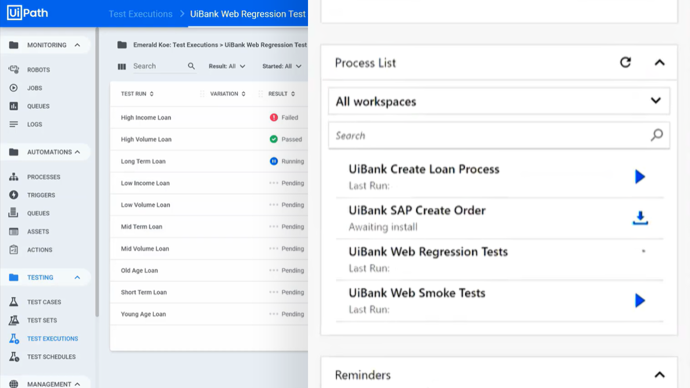Screen dimensions: 690x388
Task: Click the folder icon beside Emerald Koe breadcrumb
Action: pyautogui.click(x=122, y=45)
